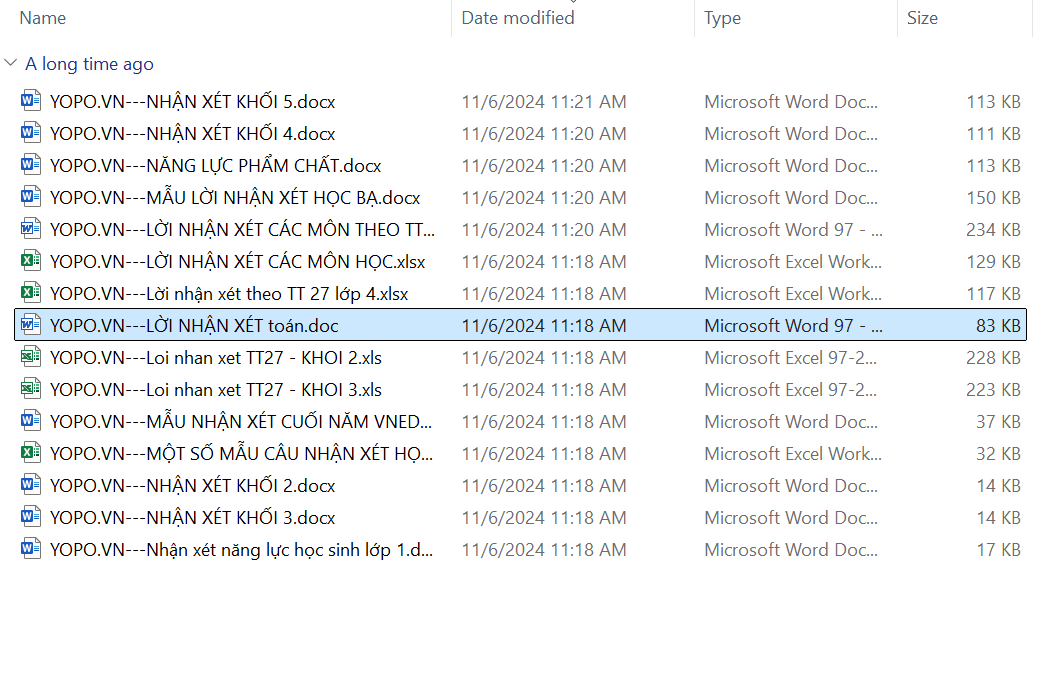1062x697 pixels.
Task: Click Excel icon of TT 27 lớp 4.xlsx
Action: coord(31,294)
